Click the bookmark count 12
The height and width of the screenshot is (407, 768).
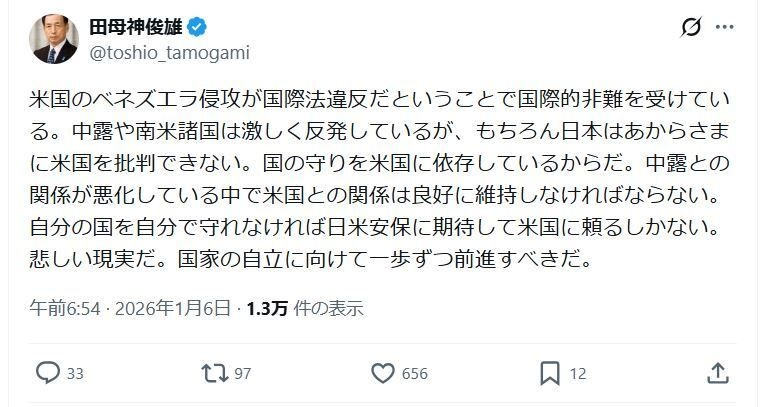tap(577, 374)
